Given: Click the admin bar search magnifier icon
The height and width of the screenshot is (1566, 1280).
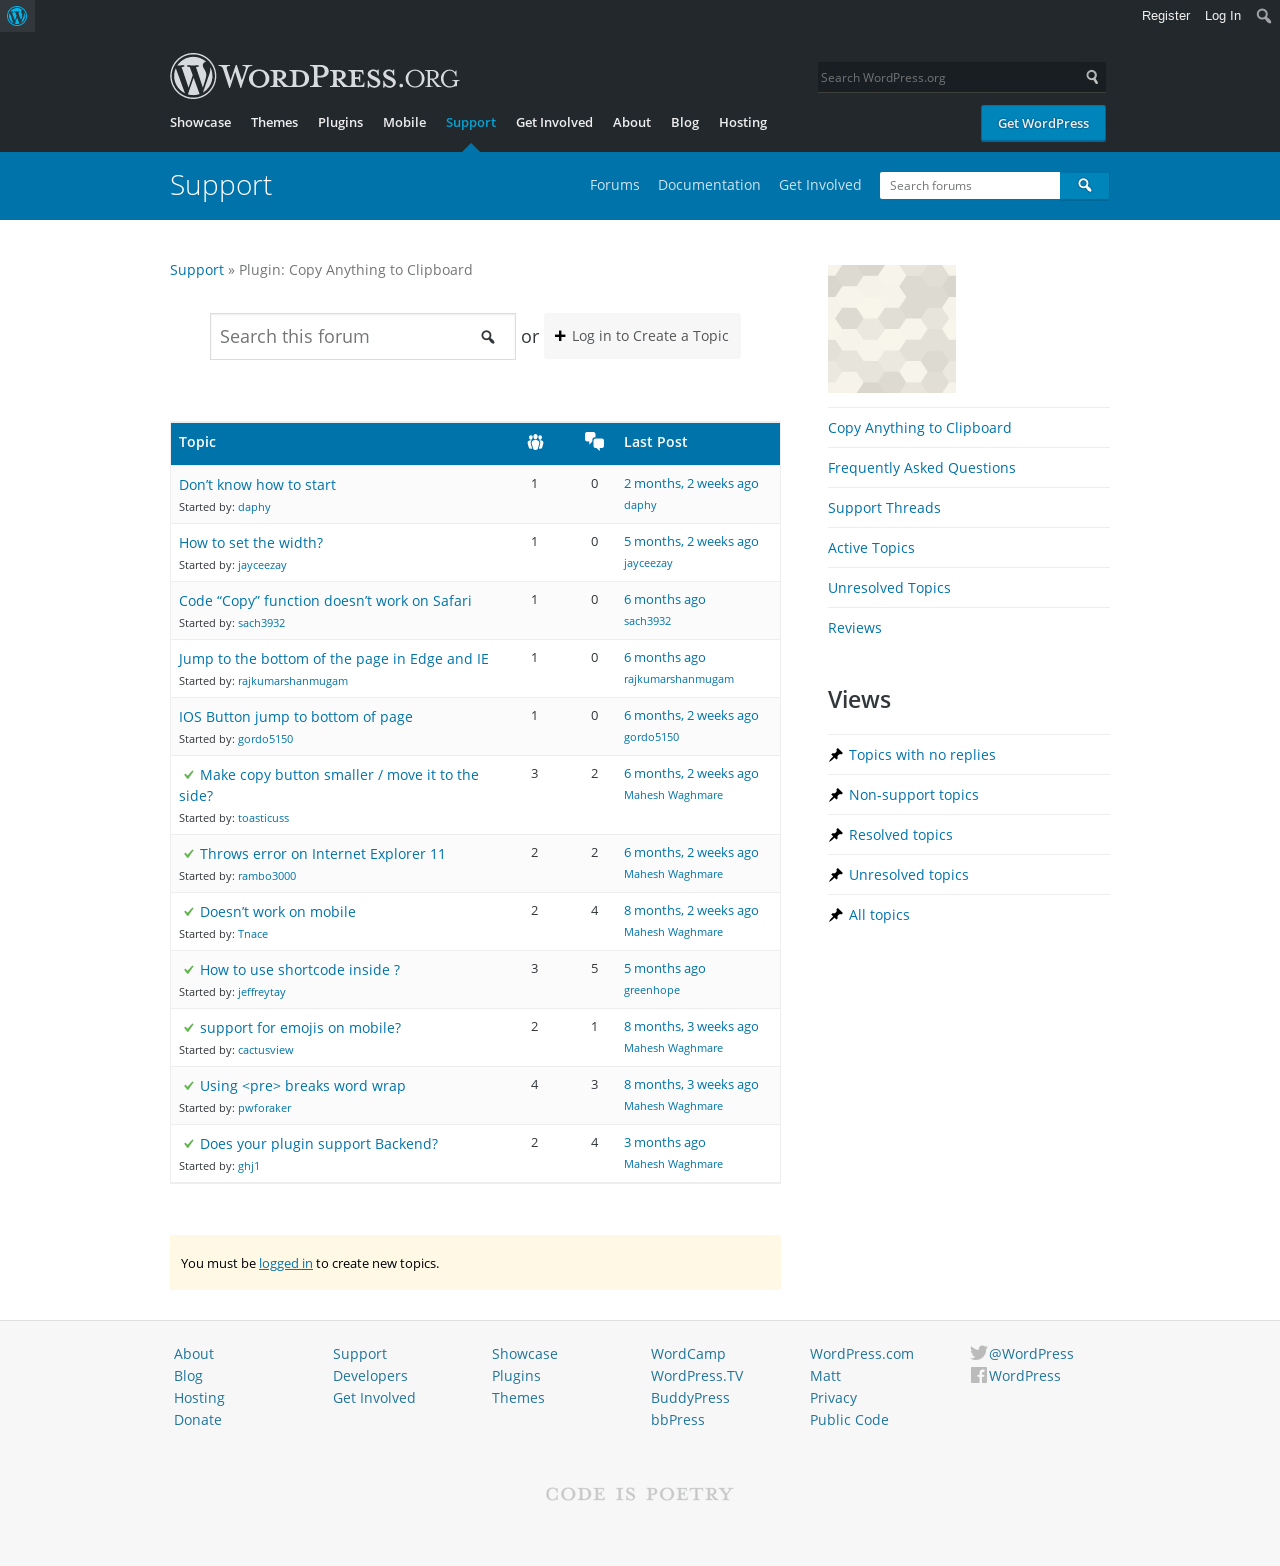Looking at the screenshot, I should coord(1264,16).
